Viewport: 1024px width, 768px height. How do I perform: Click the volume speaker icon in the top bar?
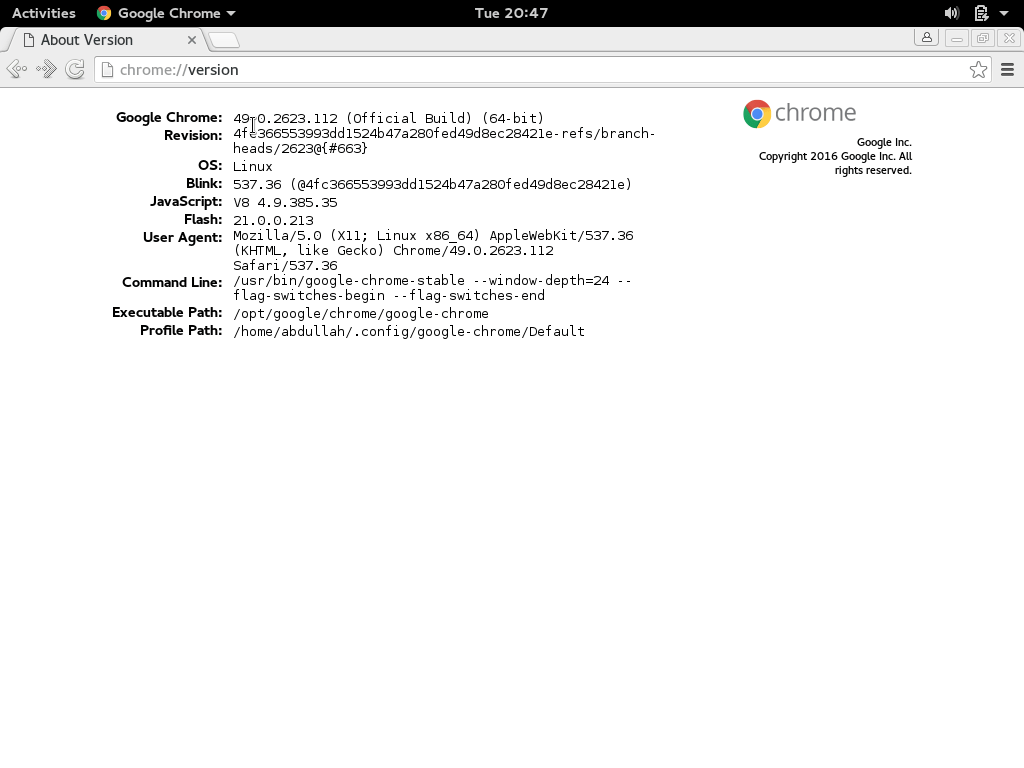952,13
